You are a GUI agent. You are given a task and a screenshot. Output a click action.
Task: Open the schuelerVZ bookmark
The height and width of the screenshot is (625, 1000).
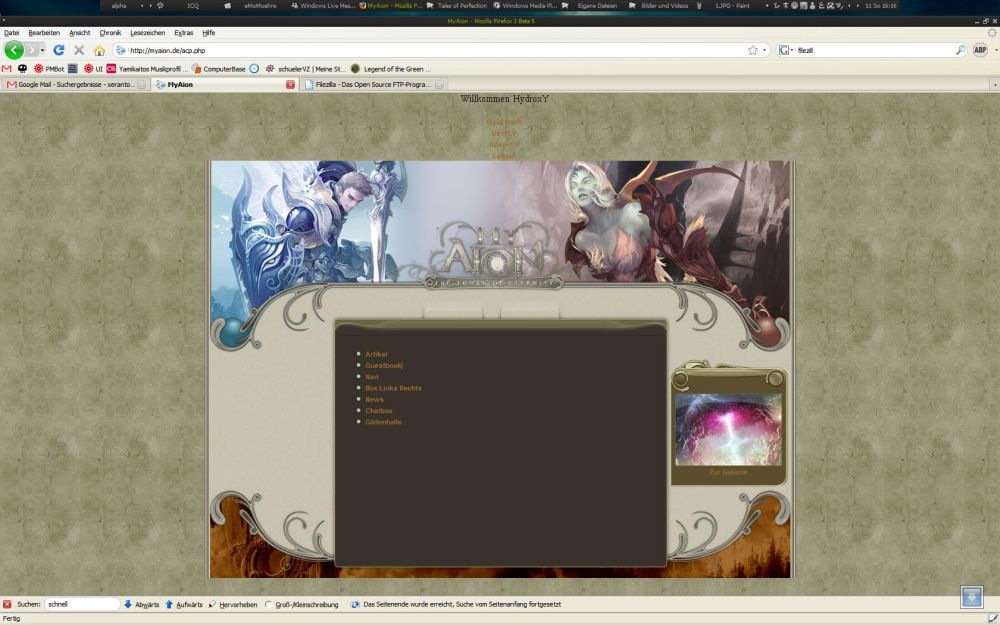point(305,68)
